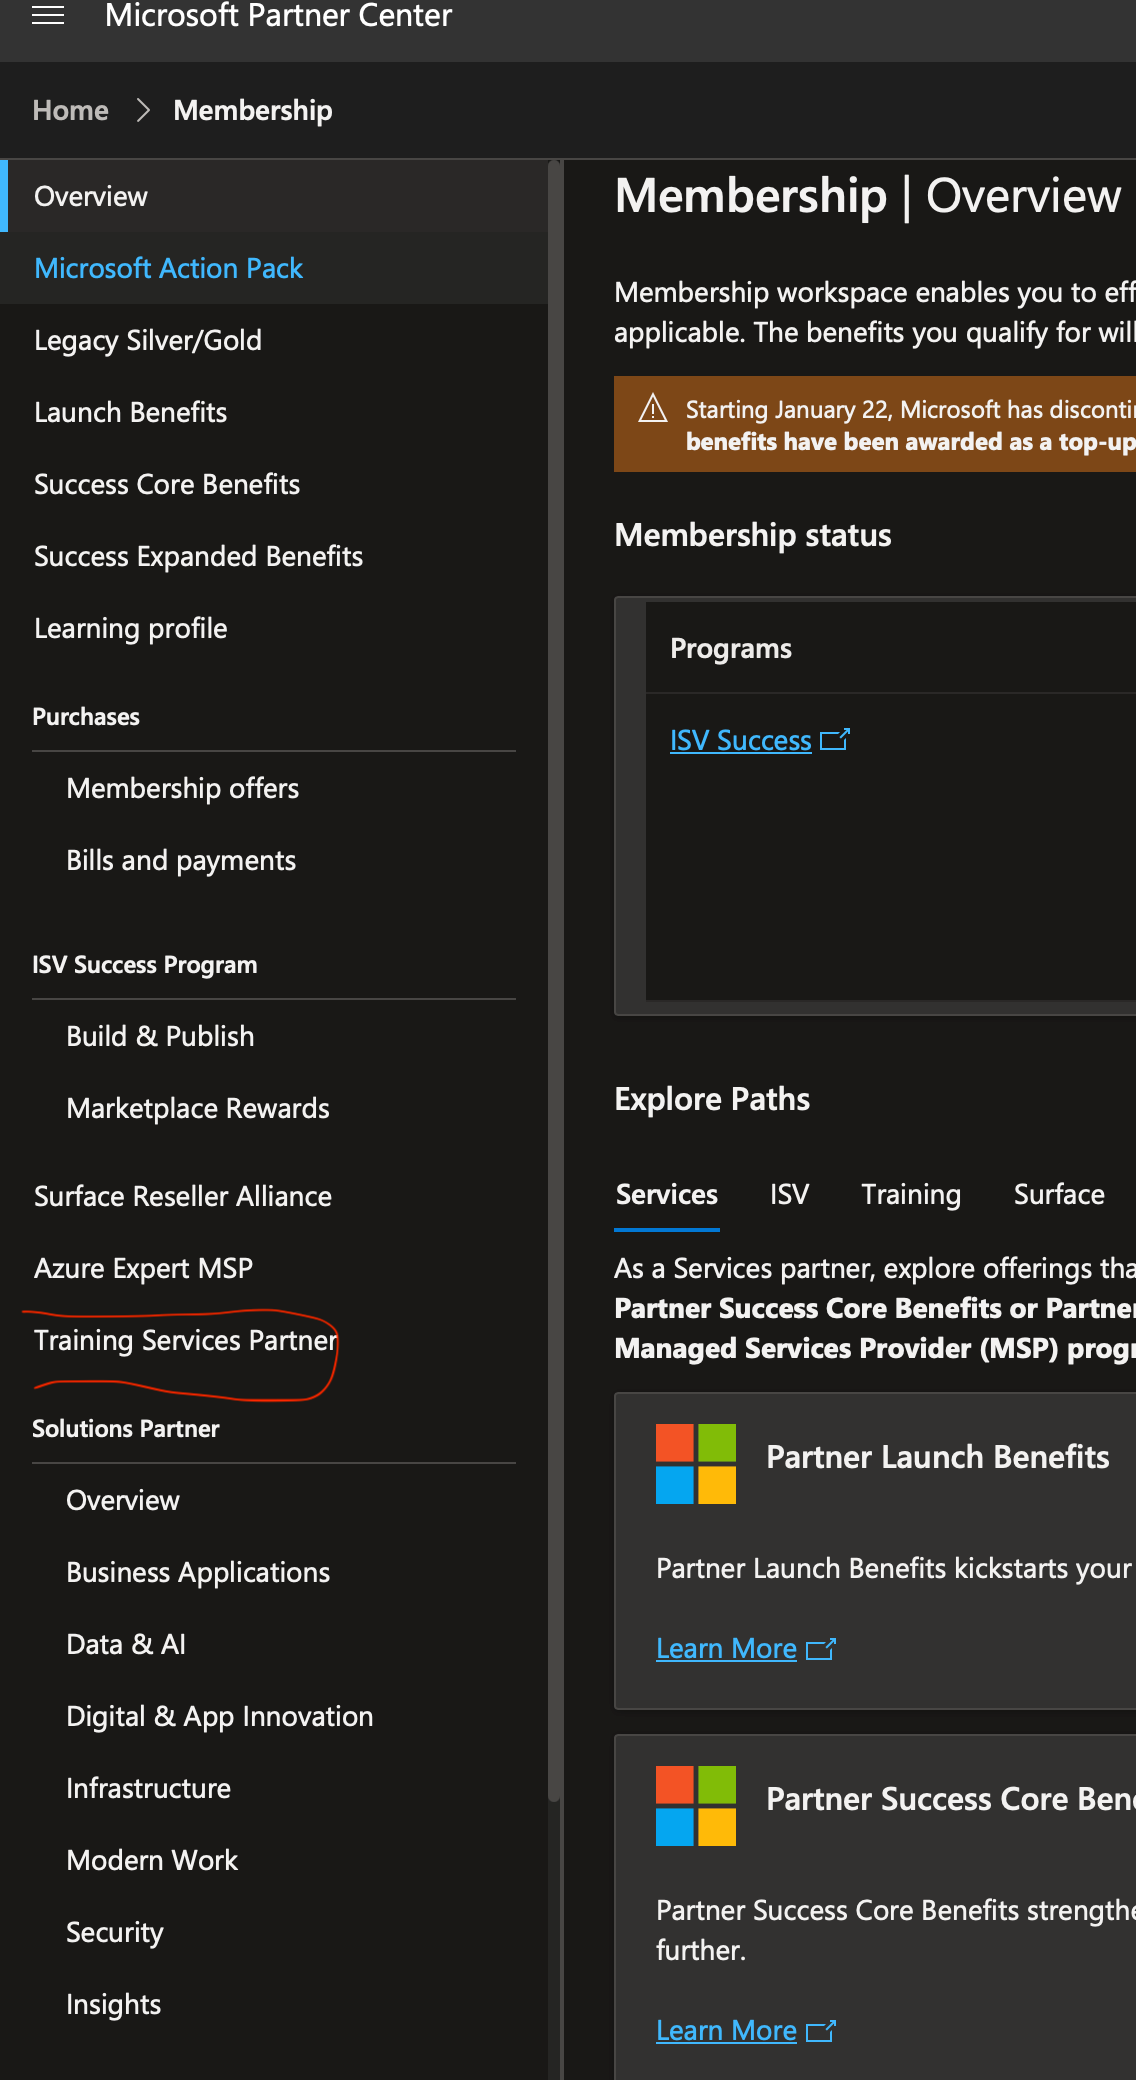Click external link icon beside first Learn More
Viewport: 1136px width, 2080px height.
(821, 1649)
